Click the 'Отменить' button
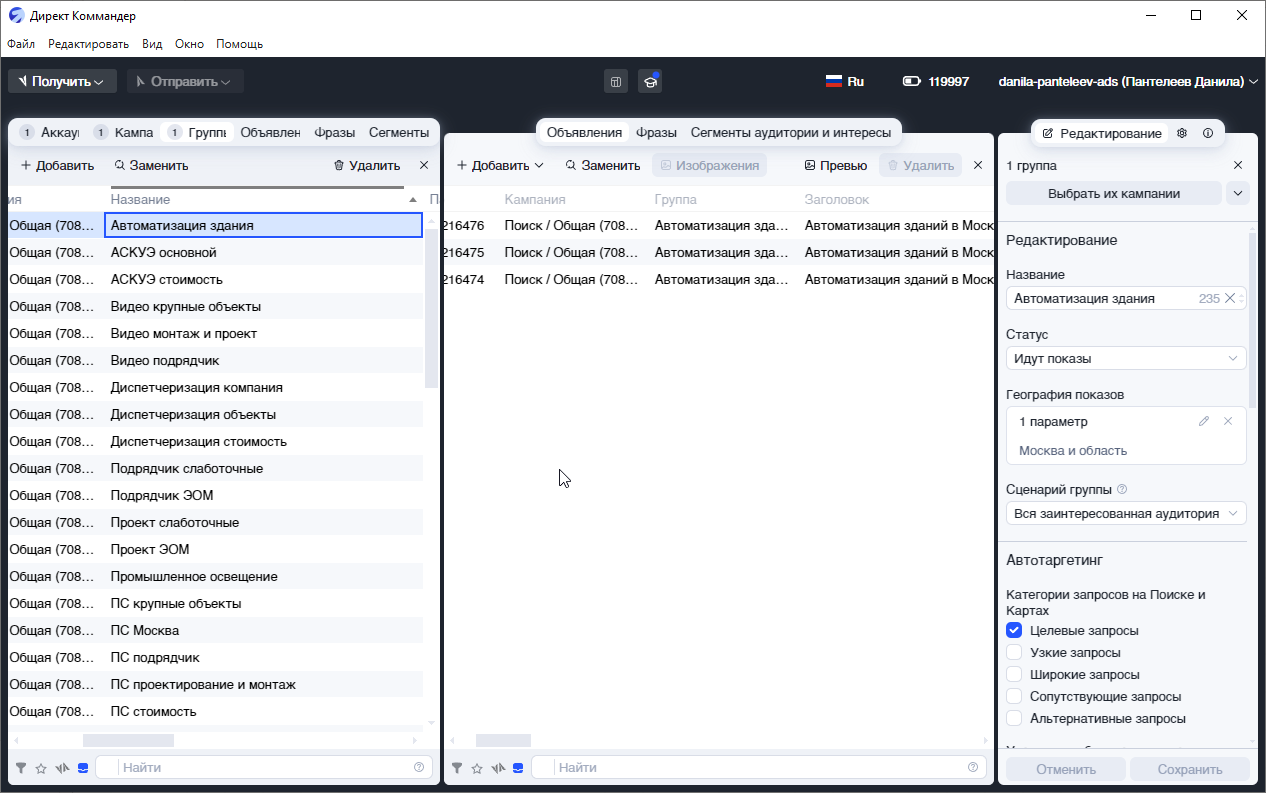This screenshot has height=793, width=1266. pos(1066,769)
